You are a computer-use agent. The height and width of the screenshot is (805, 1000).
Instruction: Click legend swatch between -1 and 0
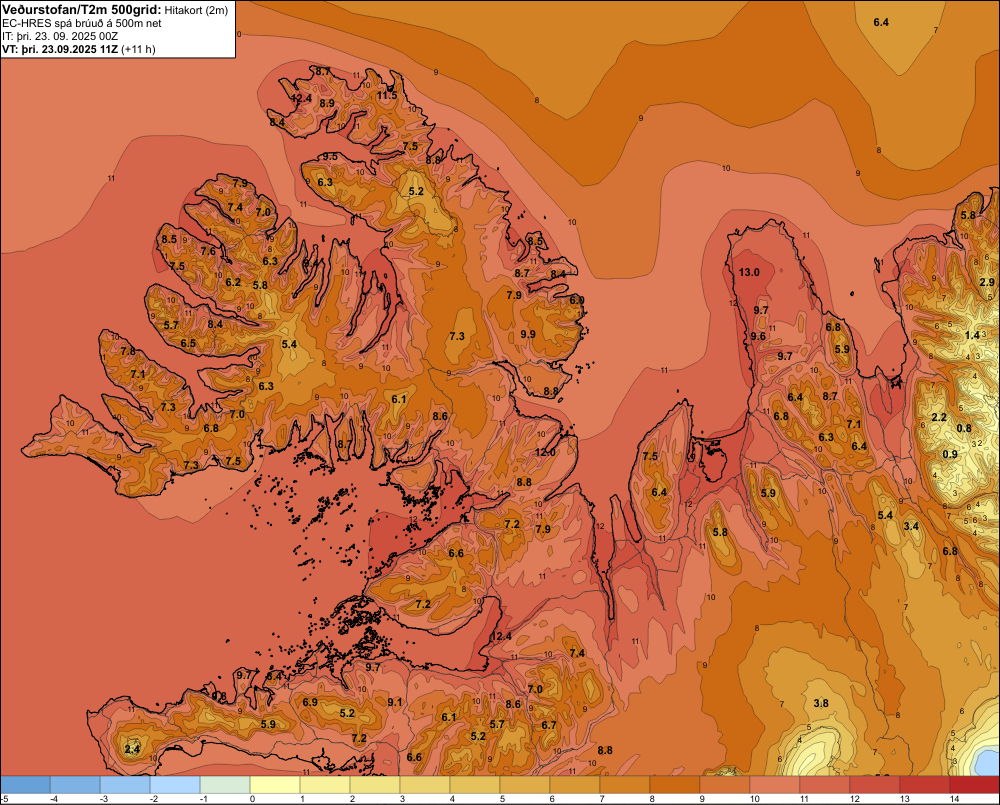225,785
